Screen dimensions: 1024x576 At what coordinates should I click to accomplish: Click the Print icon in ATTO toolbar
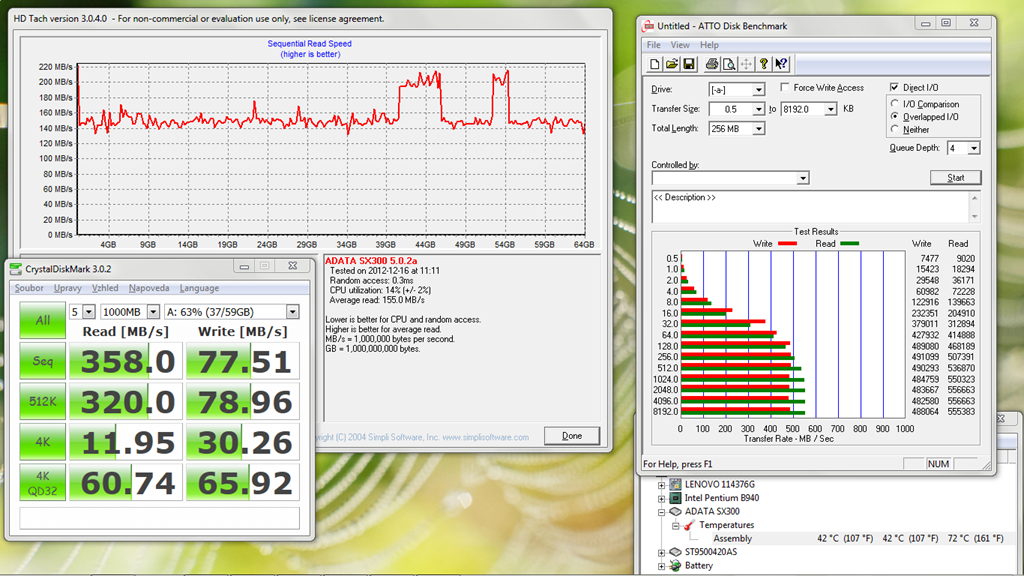point(712,64)
